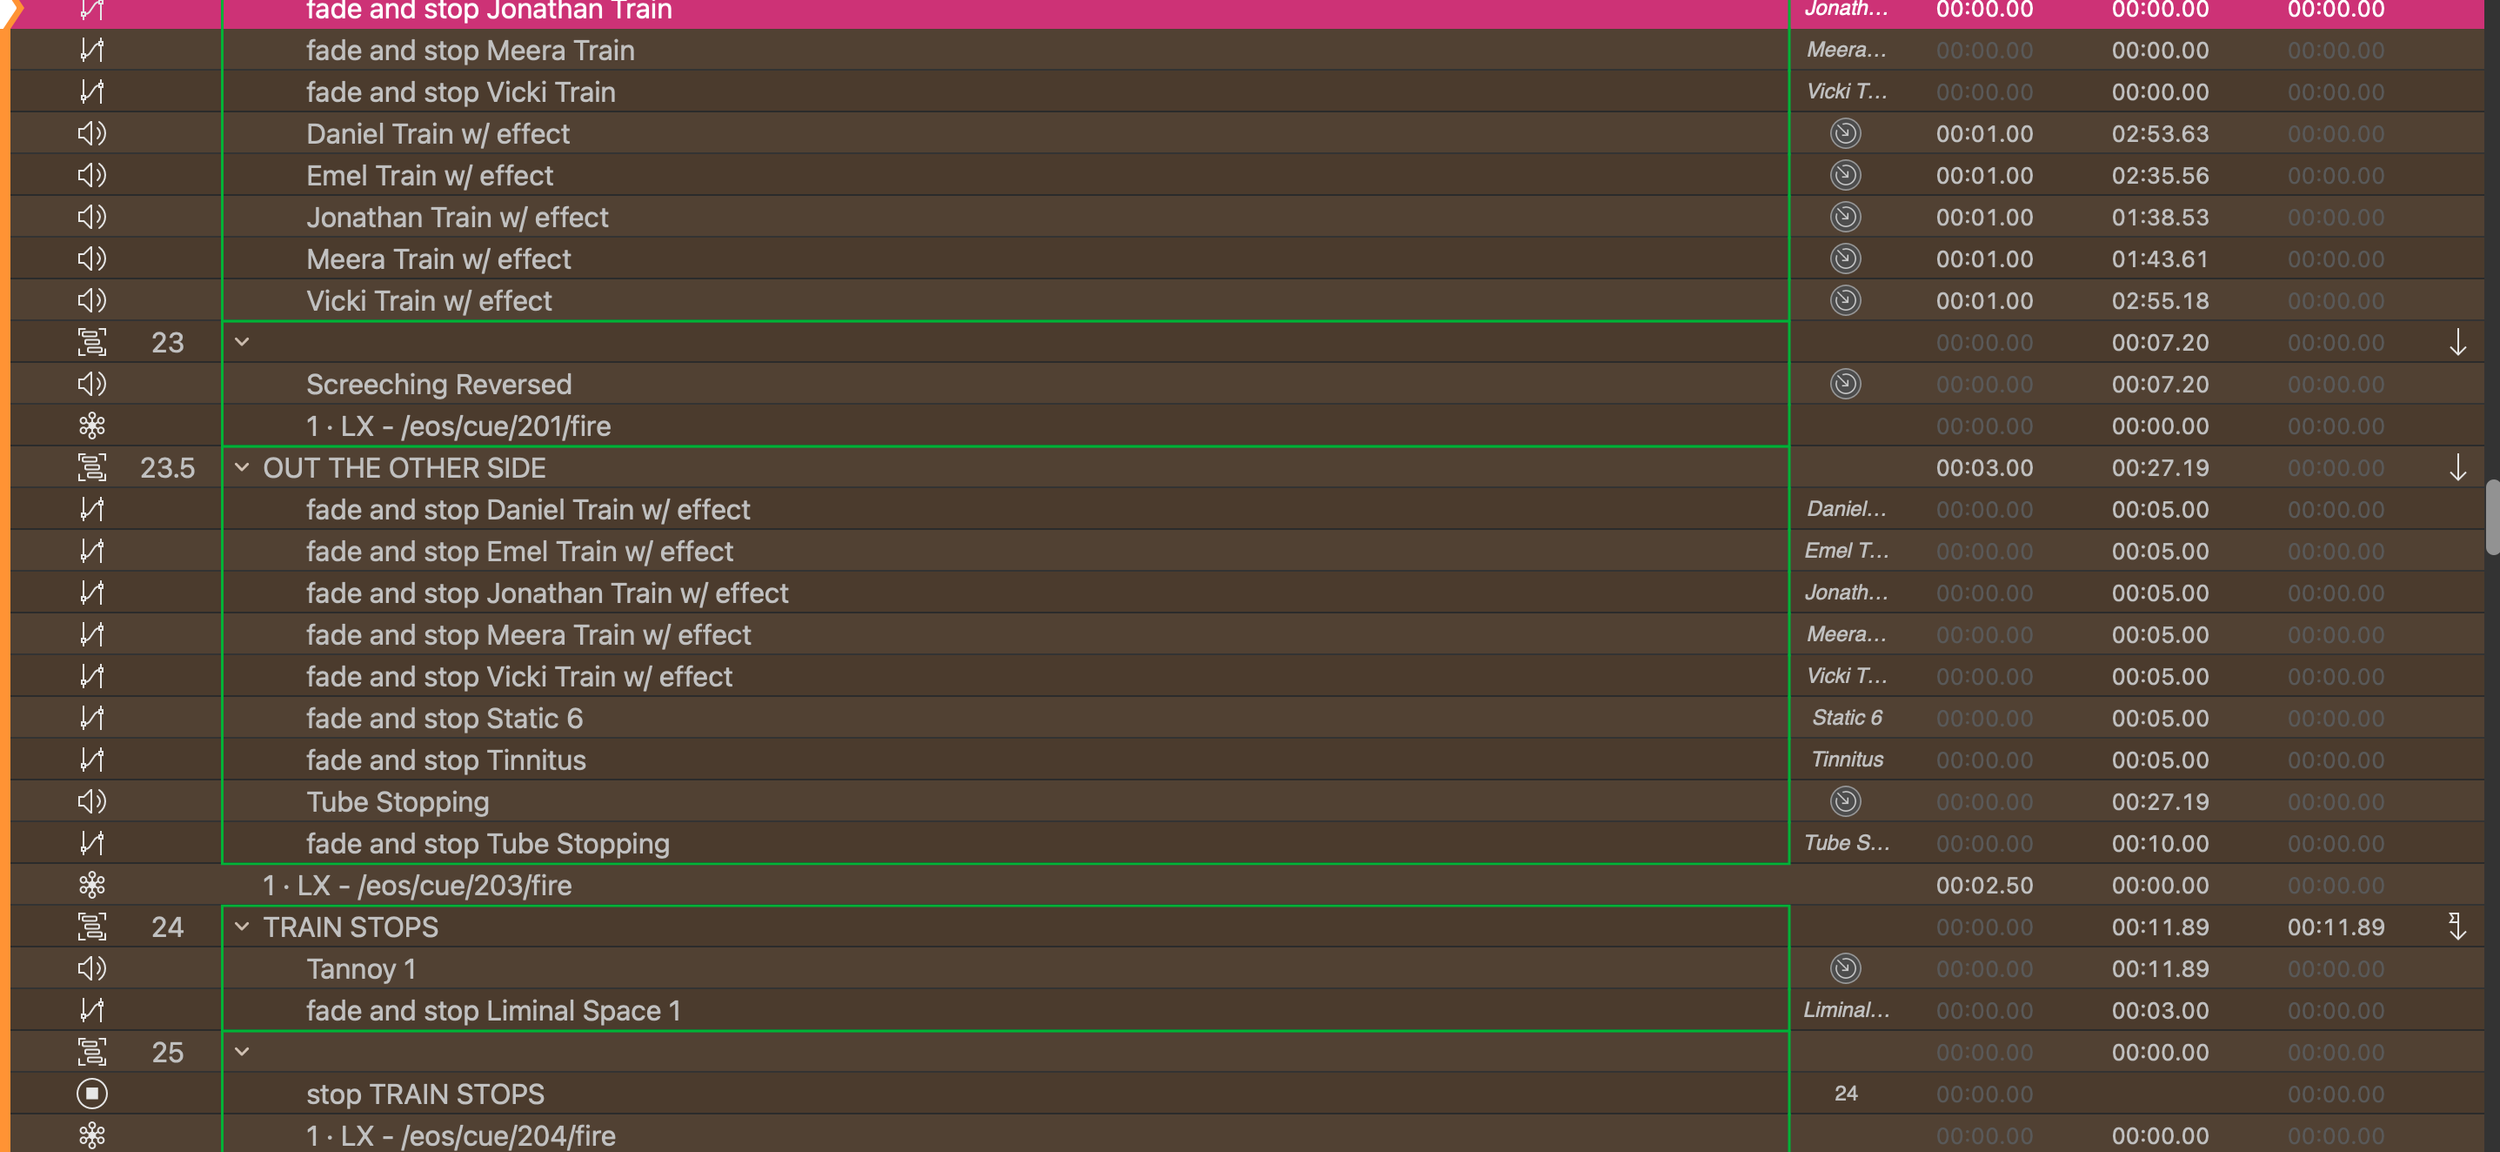
Task: Click network cue icon for /eos/cue/204/fire
Action: pos(92,1136)
